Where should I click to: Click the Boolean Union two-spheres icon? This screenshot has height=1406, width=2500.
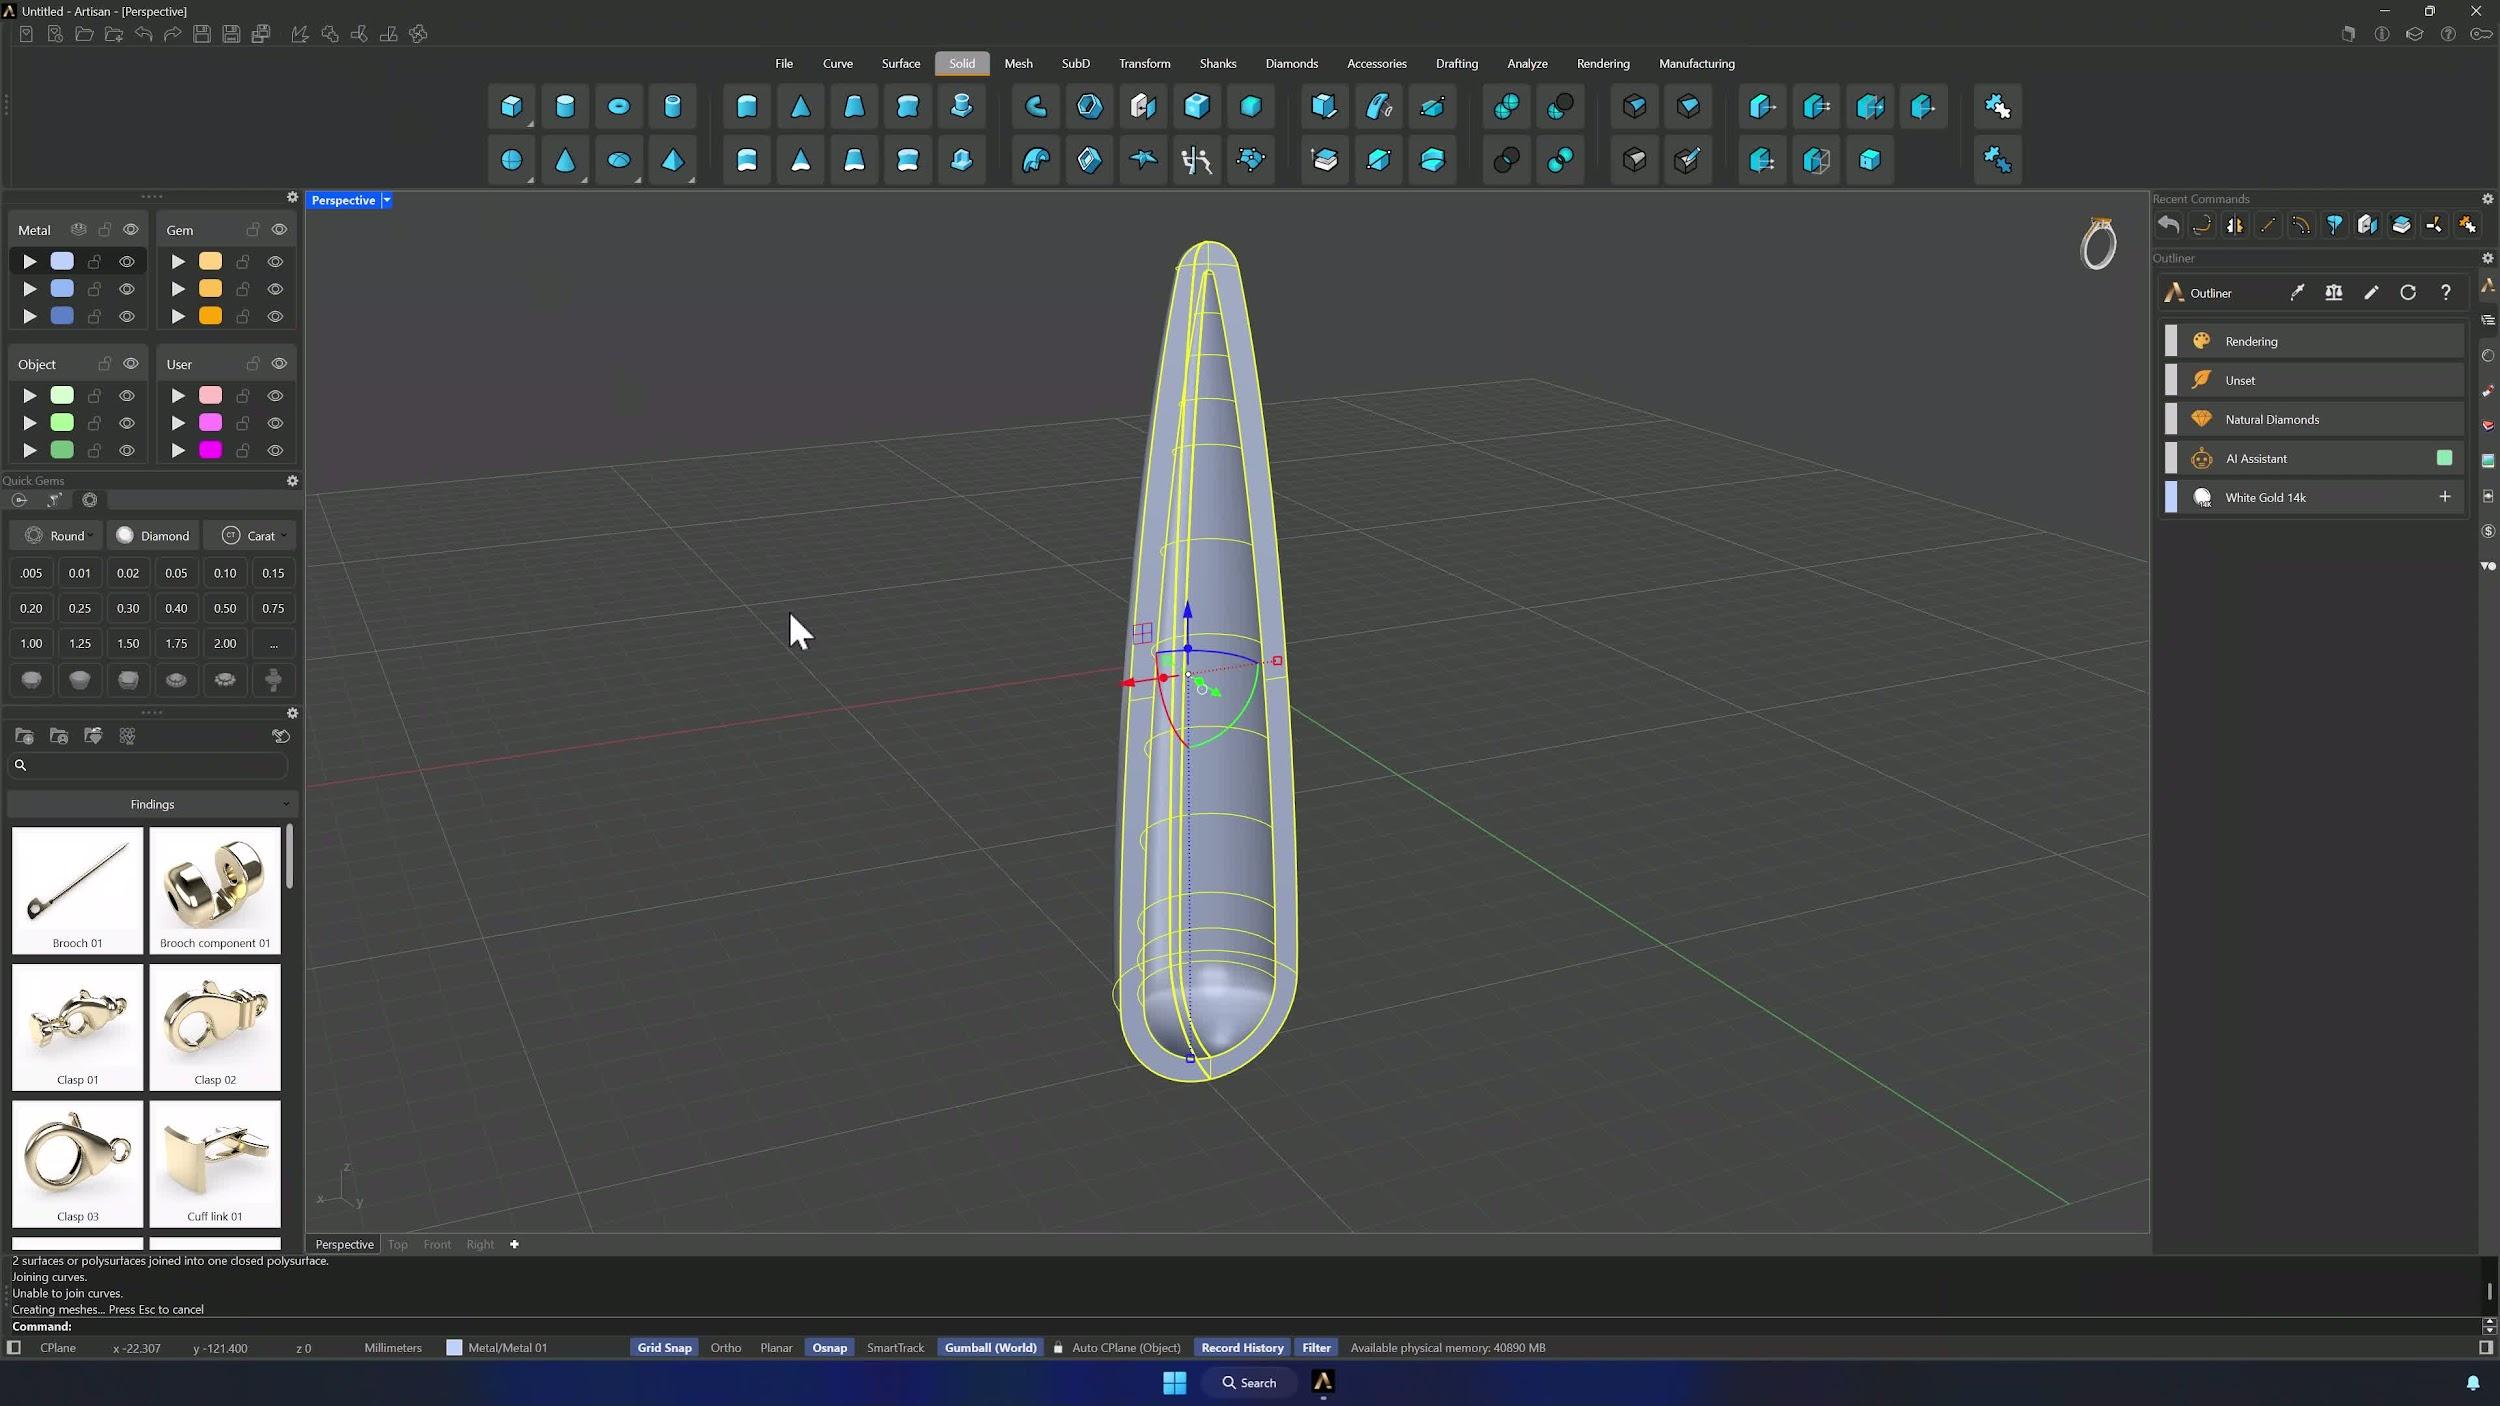pyautogui.click(x=1507, y=106)
